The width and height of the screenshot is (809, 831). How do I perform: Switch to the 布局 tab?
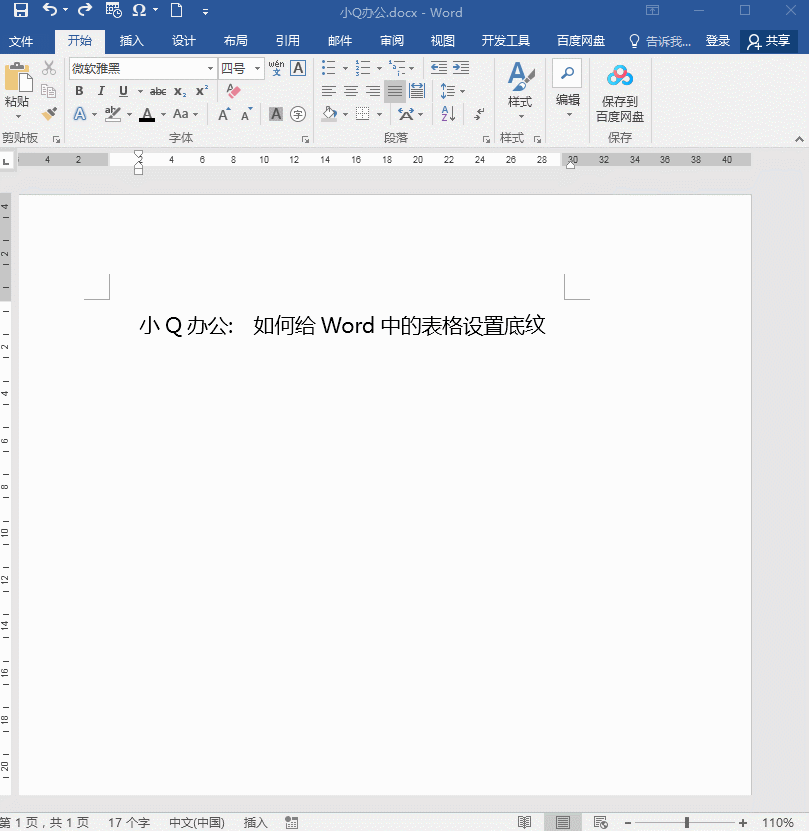coord(235,41)
